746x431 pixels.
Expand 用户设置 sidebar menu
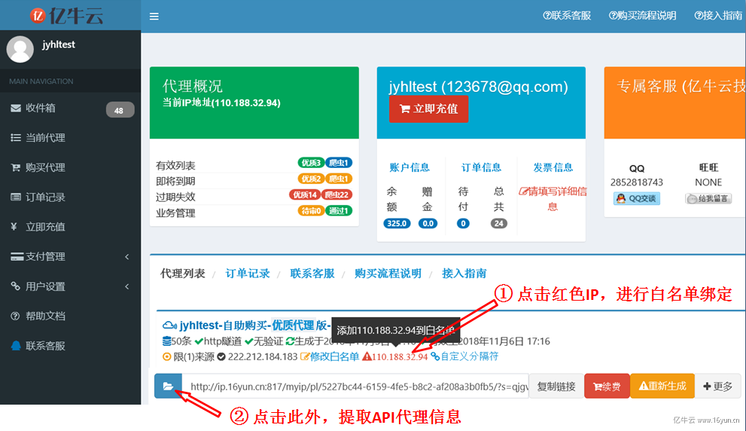[70, 286]
